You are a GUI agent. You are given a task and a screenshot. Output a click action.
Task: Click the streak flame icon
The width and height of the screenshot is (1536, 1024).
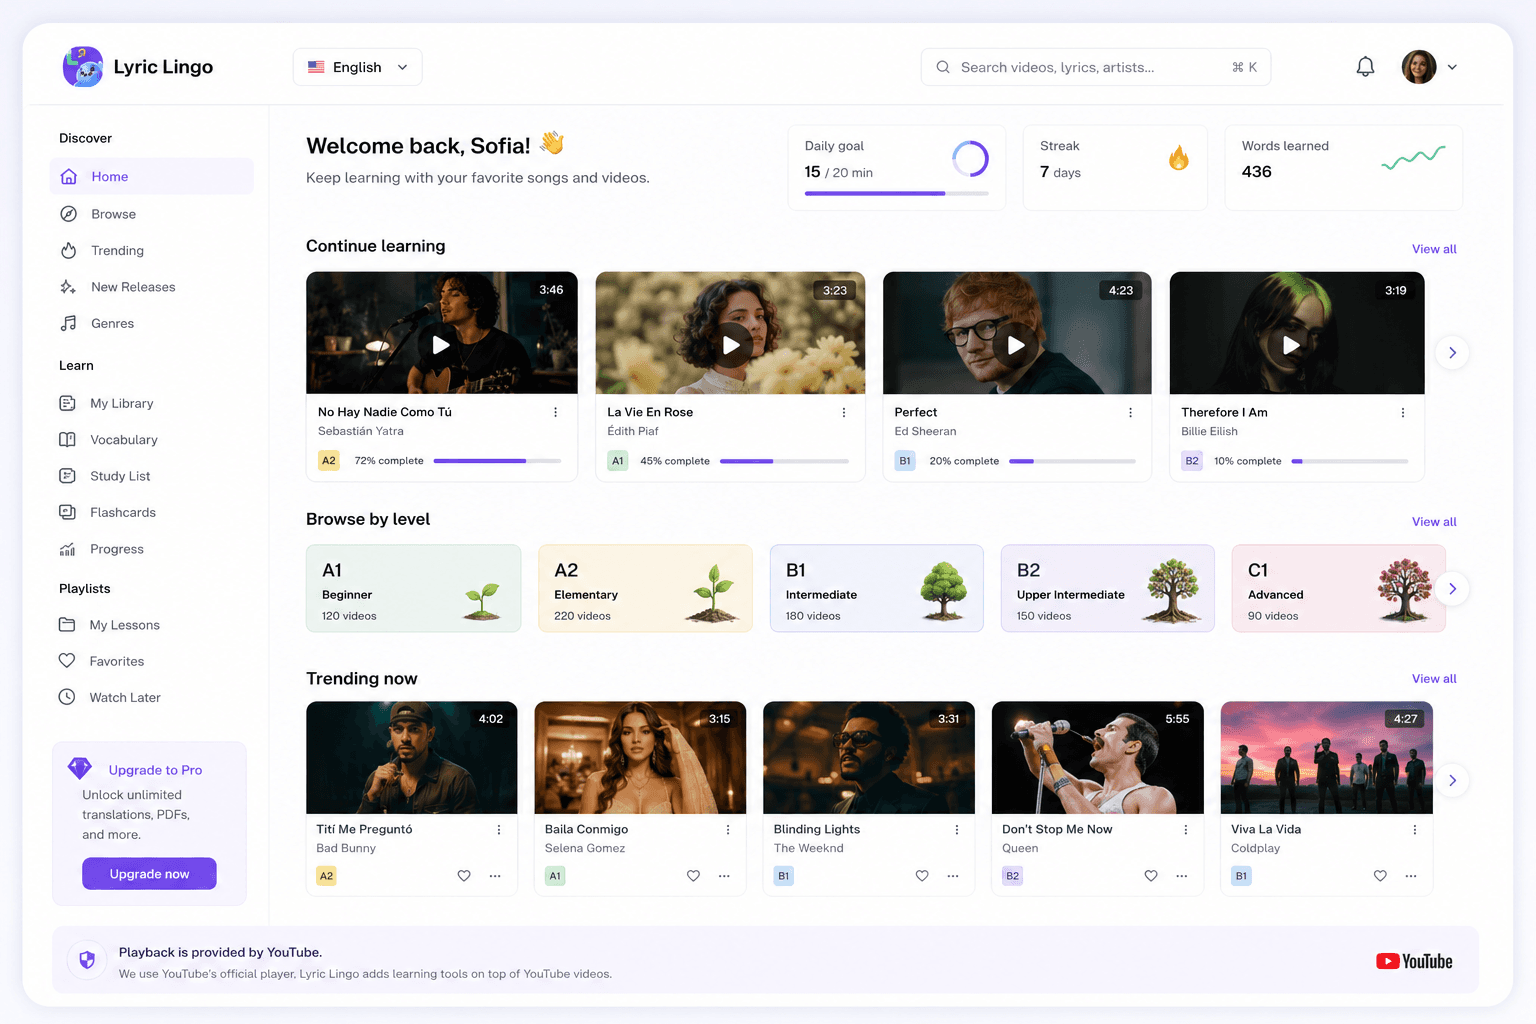(1179, 158)
